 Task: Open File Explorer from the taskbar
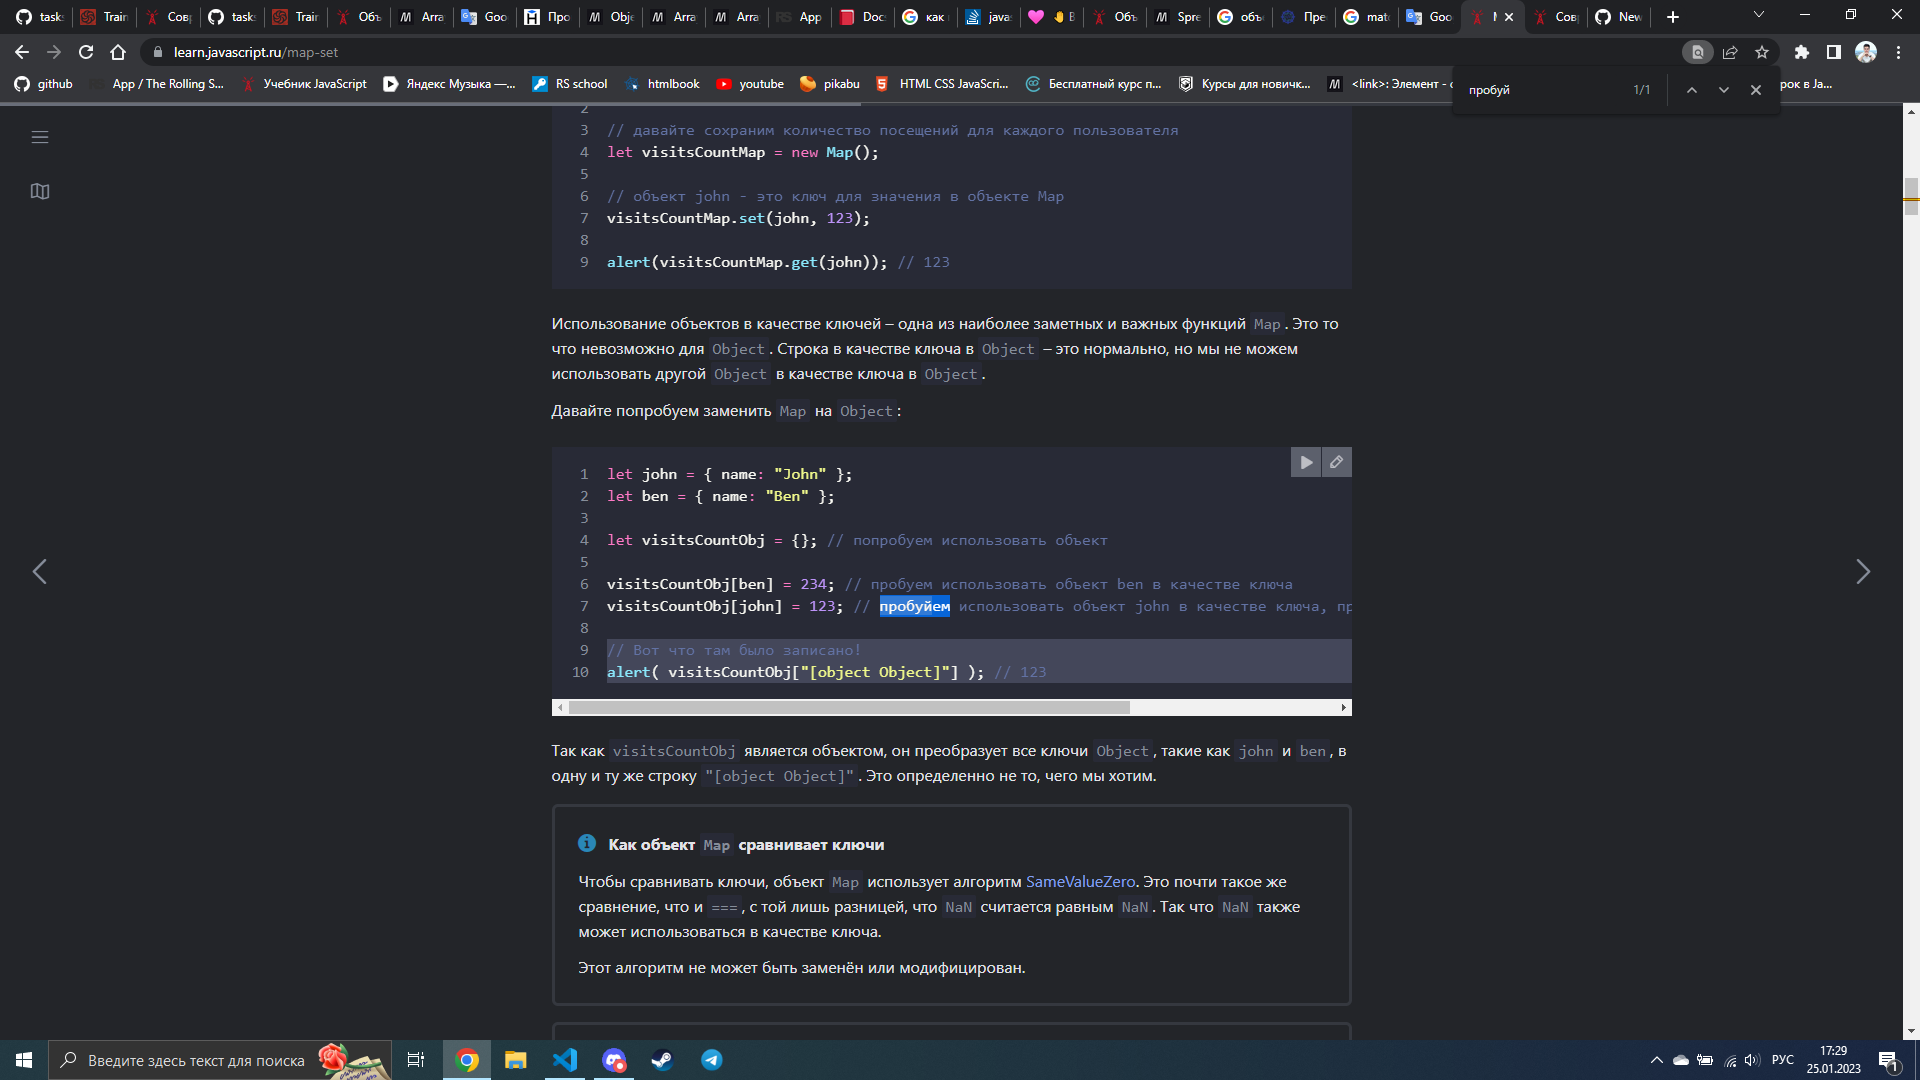515,1060
